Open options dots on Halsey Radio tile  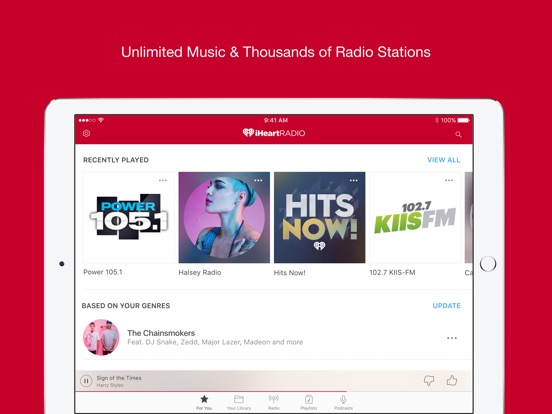coord(258,180)
